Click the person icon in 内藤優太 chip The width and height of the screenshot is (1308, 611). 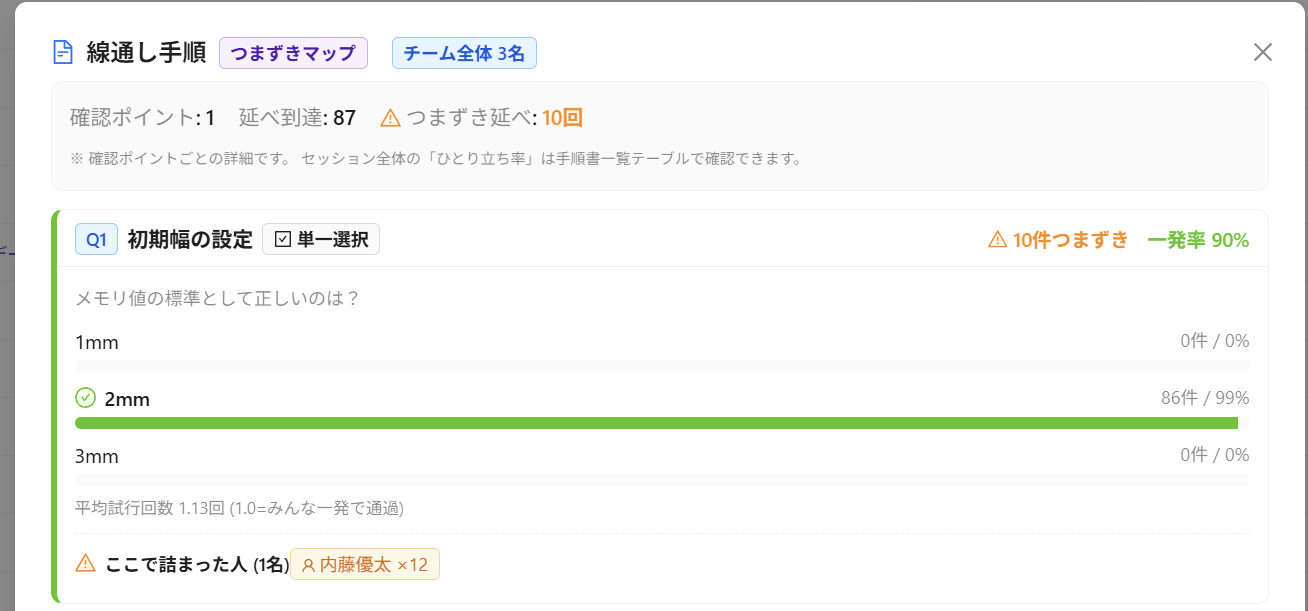pos(308,566)
